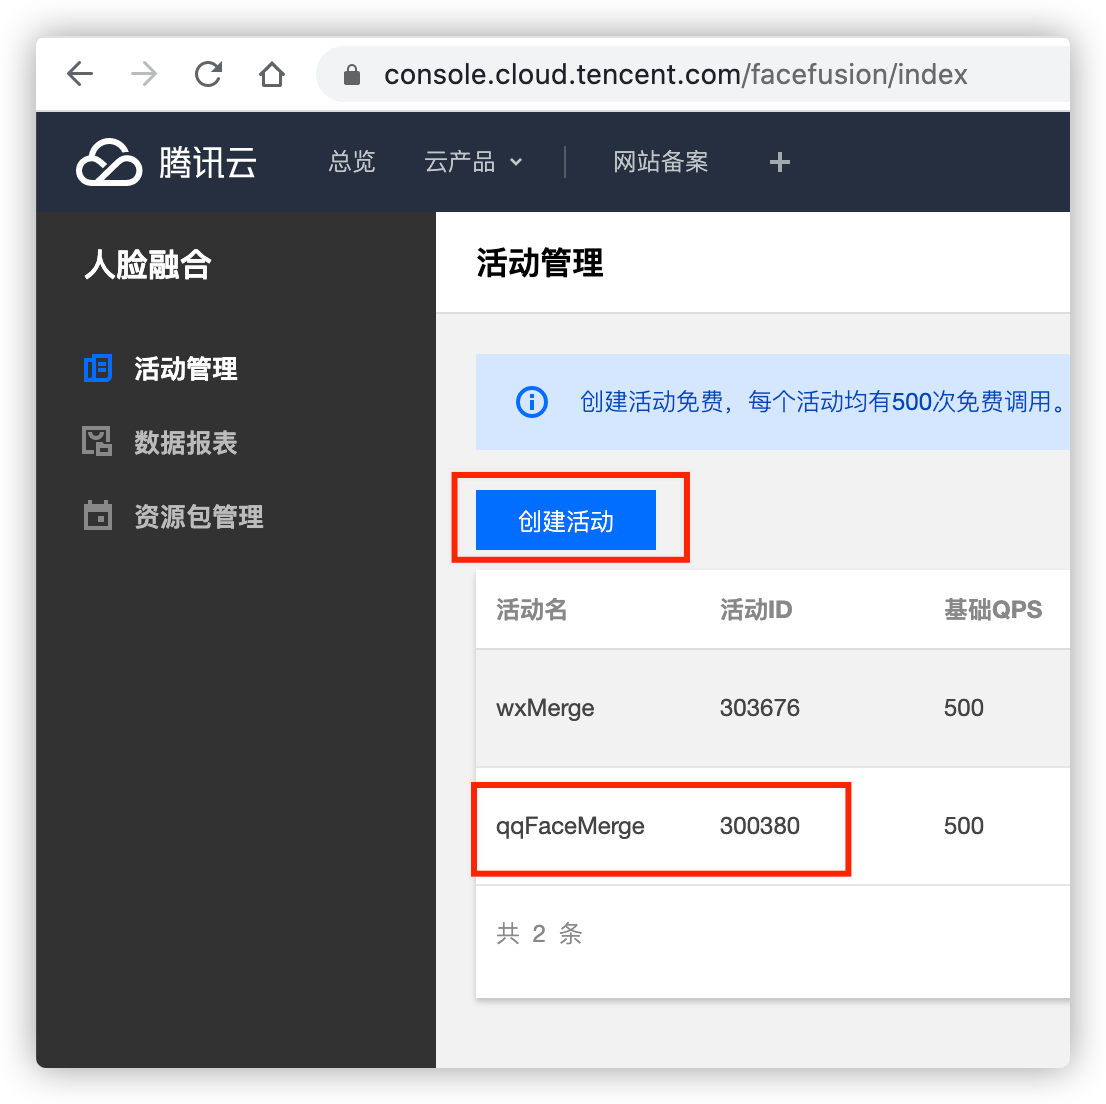The image size is (1106, 1104).
Task: Click the address bar URL field
Action: pyautogui.click(x=693, y=74)
